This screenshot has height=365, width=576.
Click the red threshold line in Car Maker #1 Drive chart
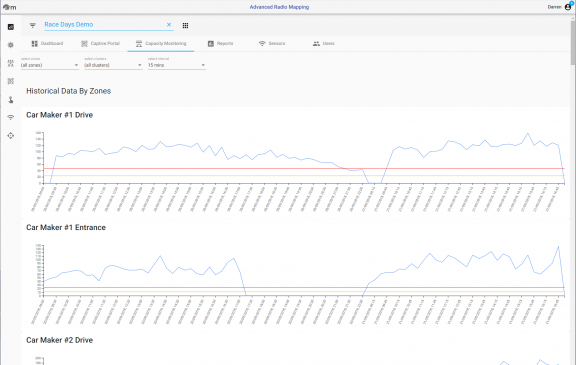point(304,169)
